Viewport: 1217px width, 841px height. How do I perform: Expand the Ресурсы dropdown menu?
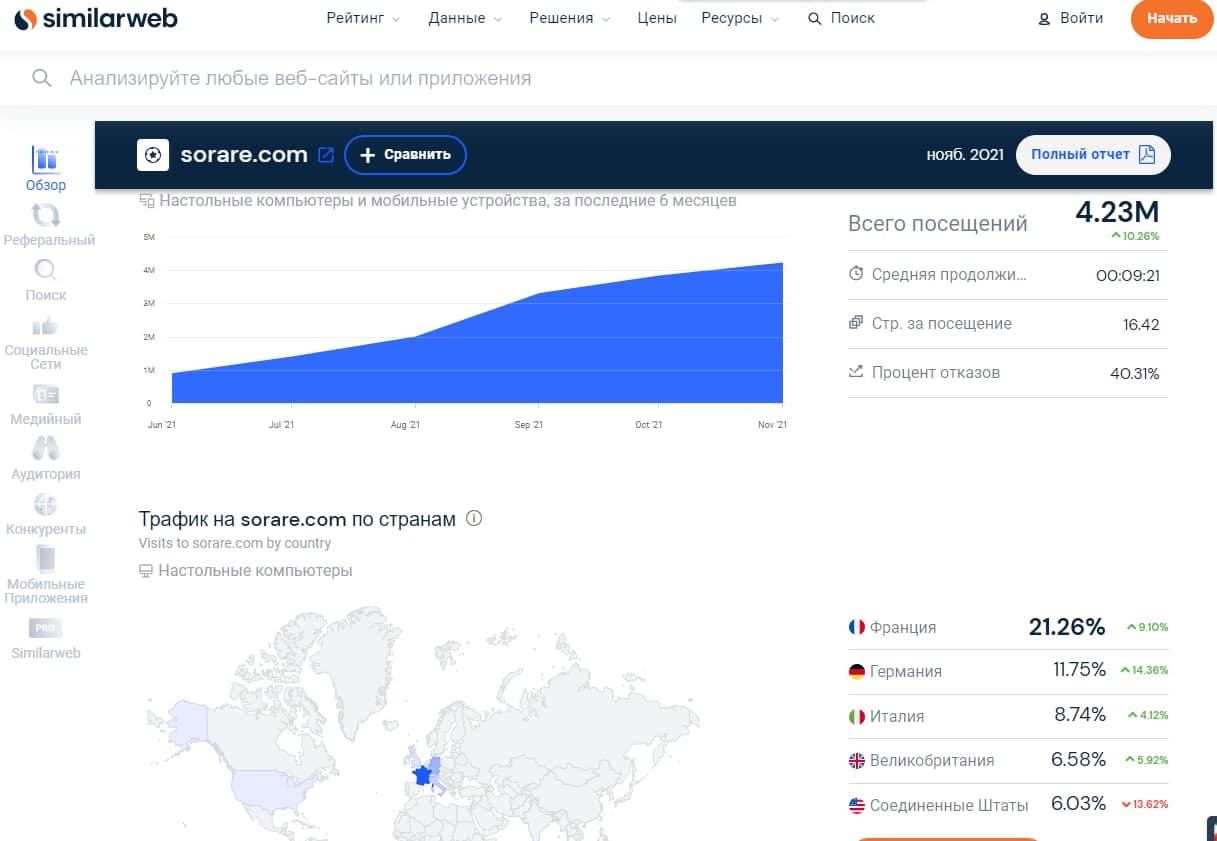(x=740, y=18)
